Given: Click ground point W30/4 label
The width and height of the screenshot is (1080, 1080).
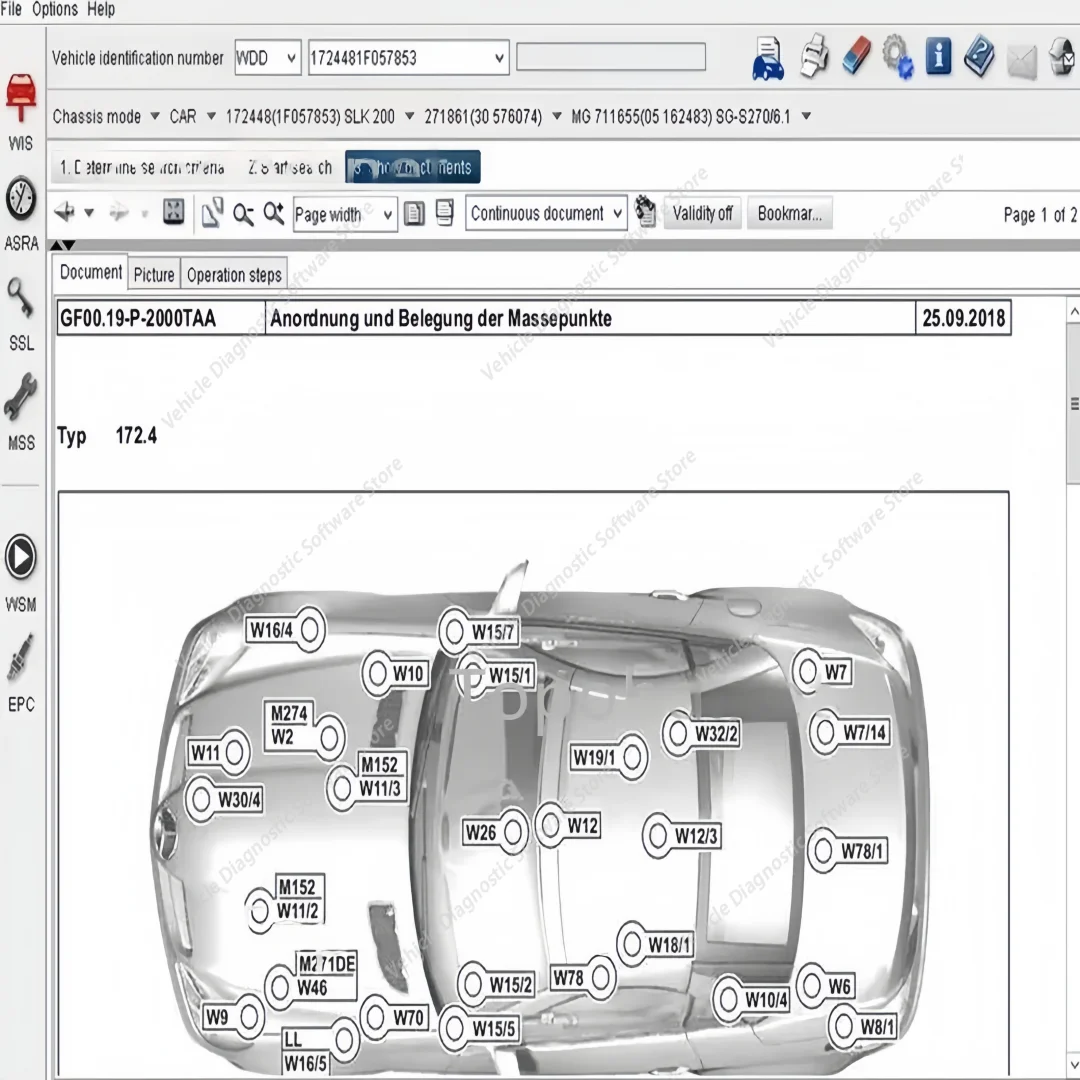Looking at the screenshot, I should click(x=239, y=800).
